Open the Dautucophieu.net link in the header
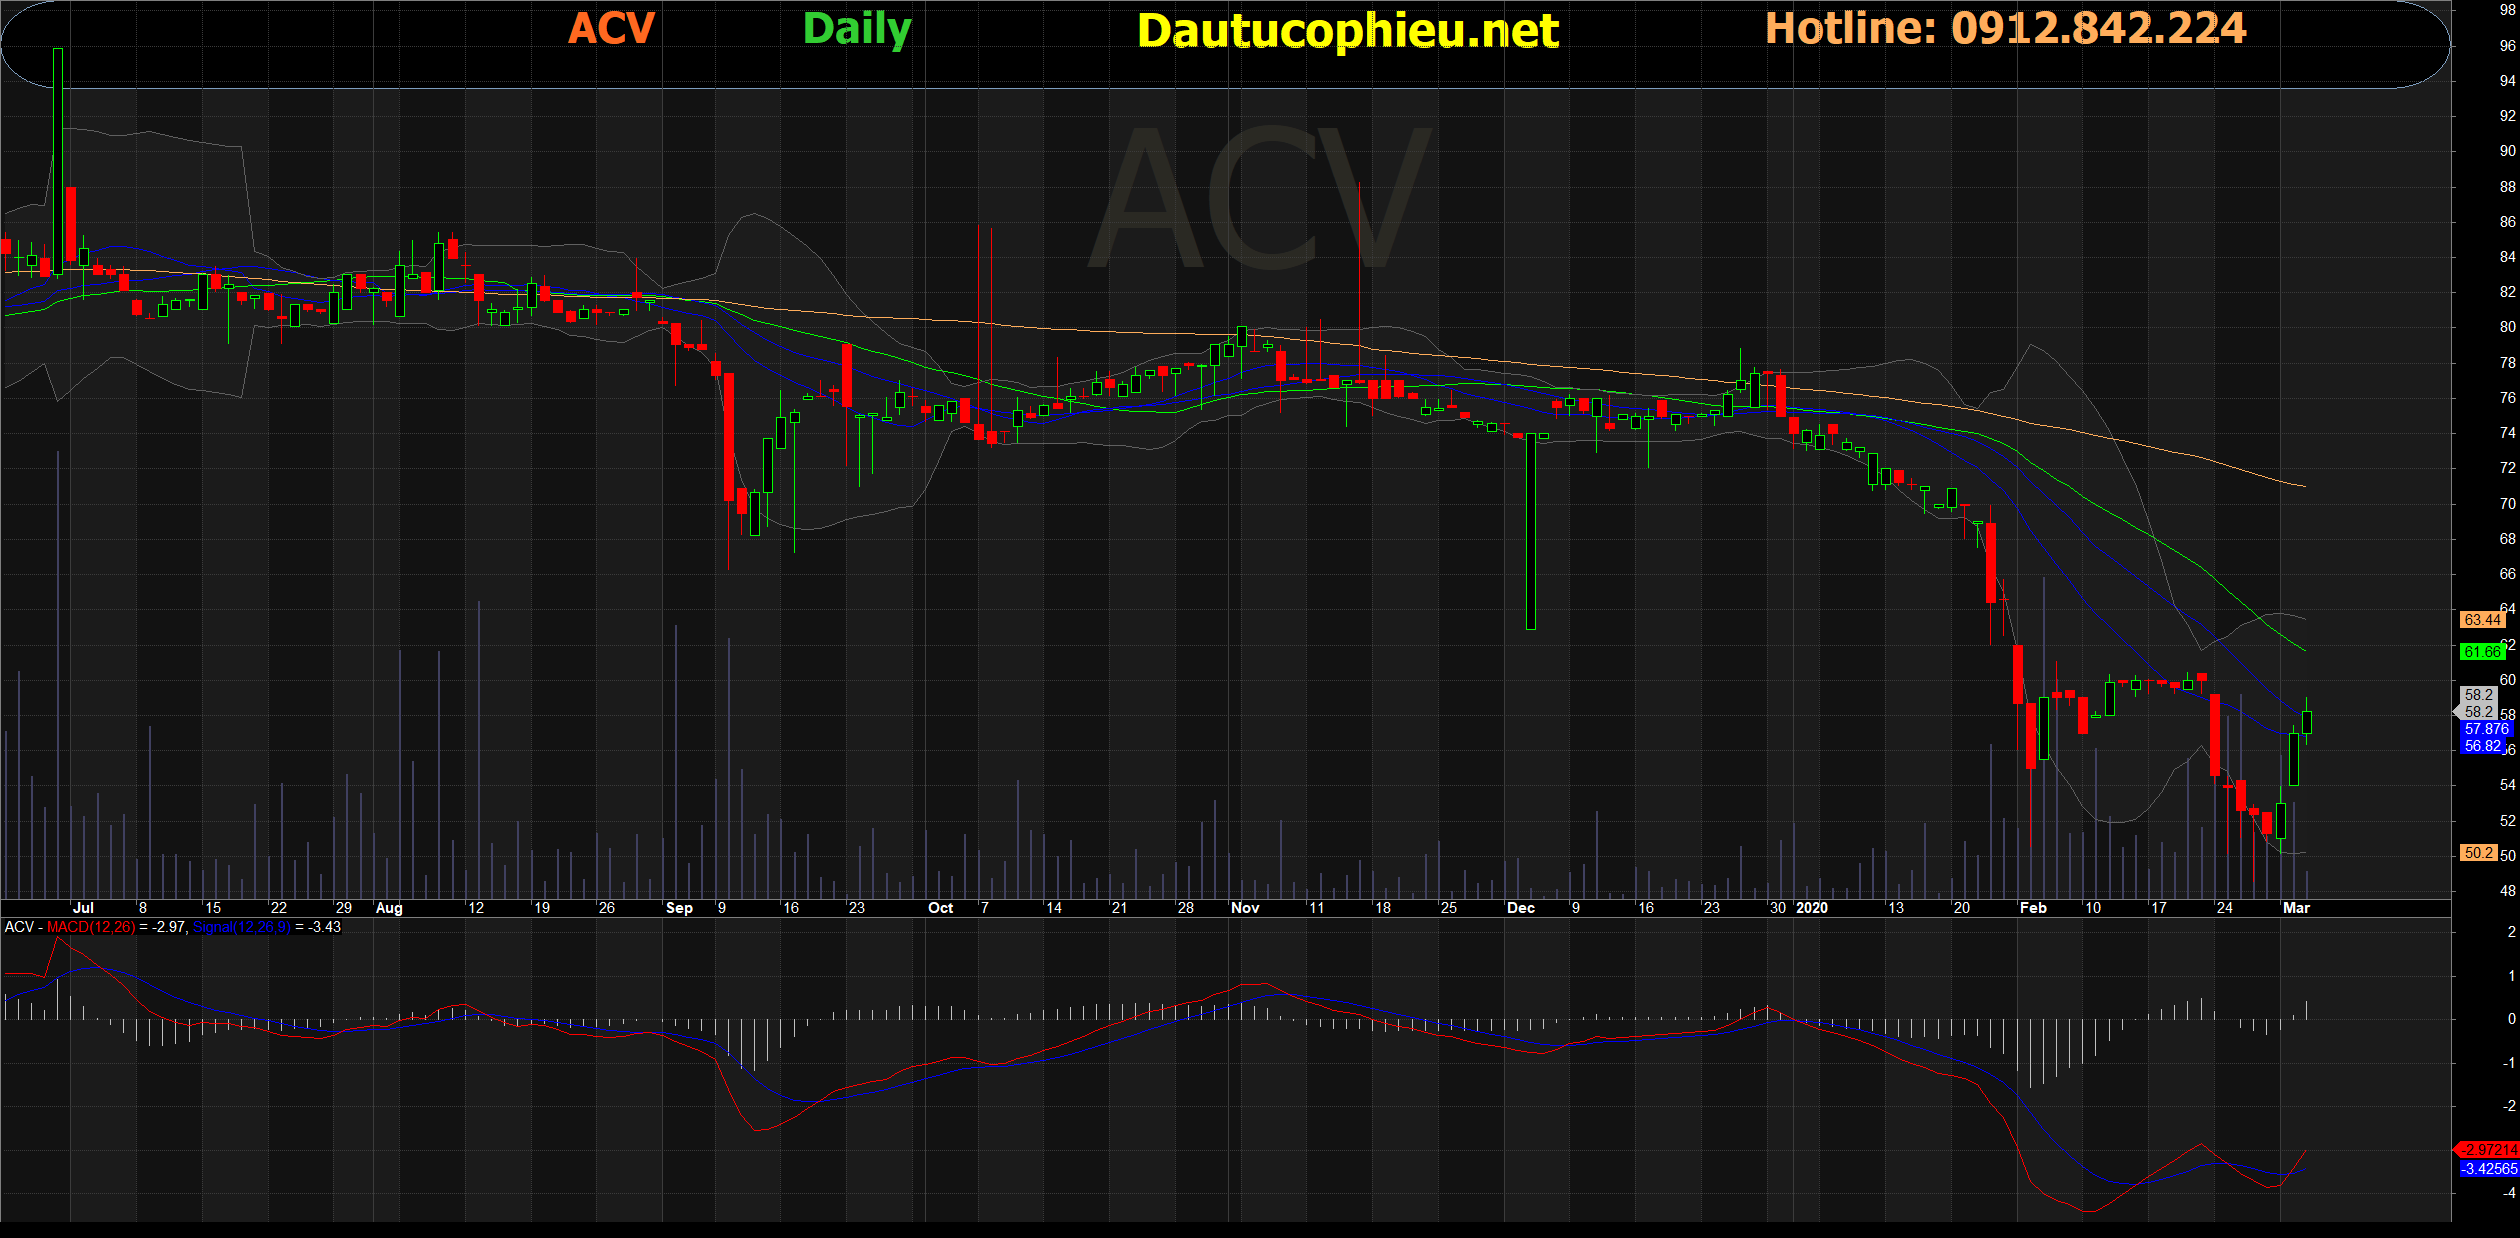The image size is (2520, 1238). click(1347, 30)
